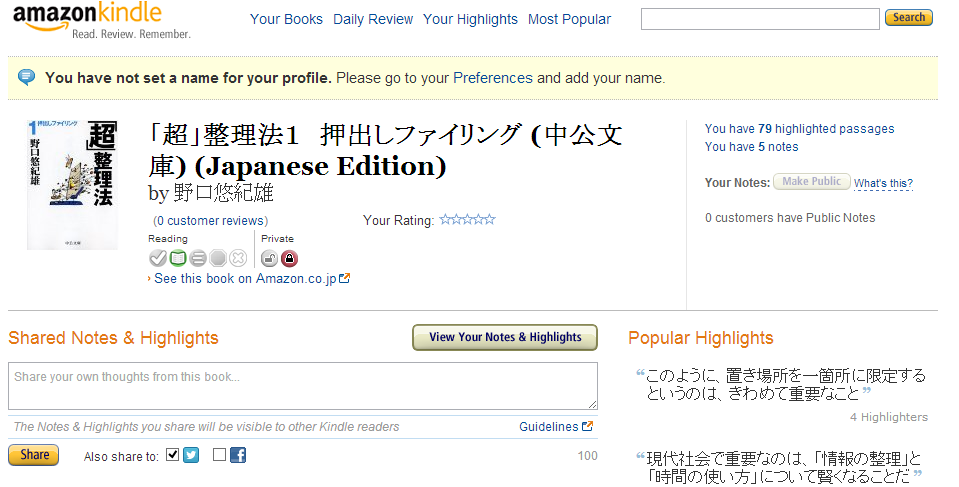Go to the Daily Review page
Image resolution: width=959 pixels, height=487 pixels.
pyautogui.click(x=373, y=19)
